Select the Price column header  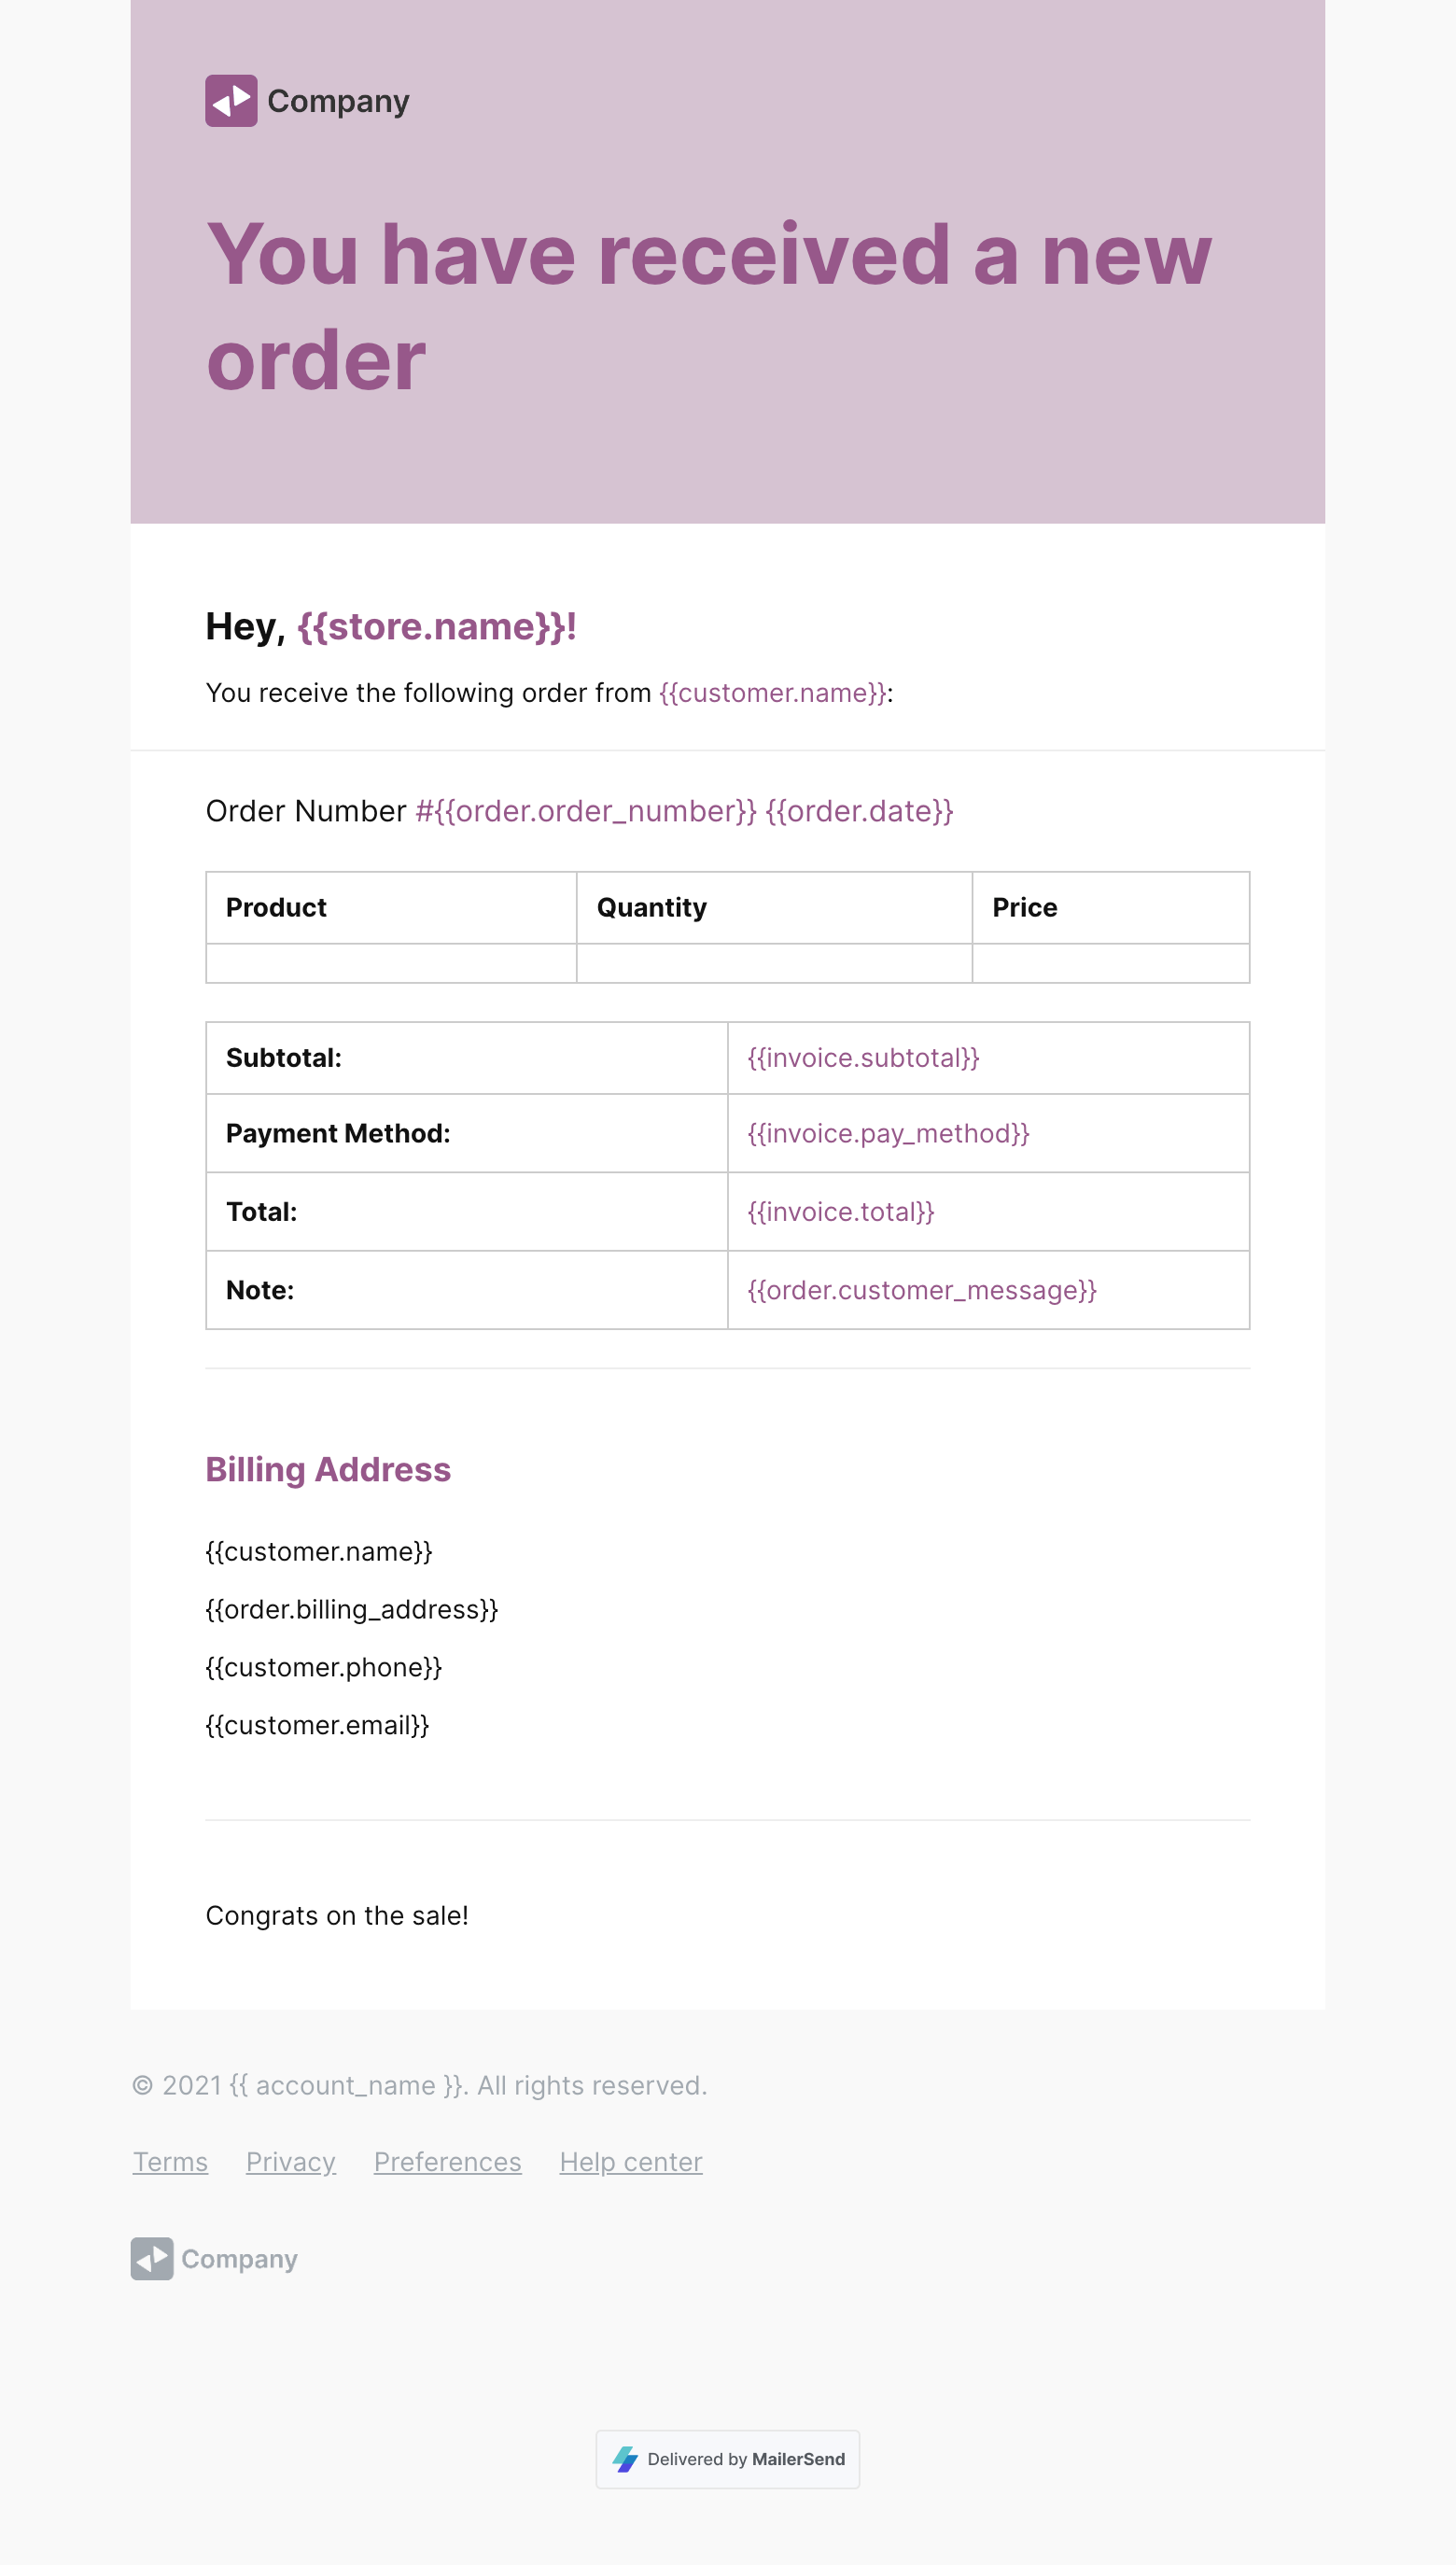[1024, 907]
